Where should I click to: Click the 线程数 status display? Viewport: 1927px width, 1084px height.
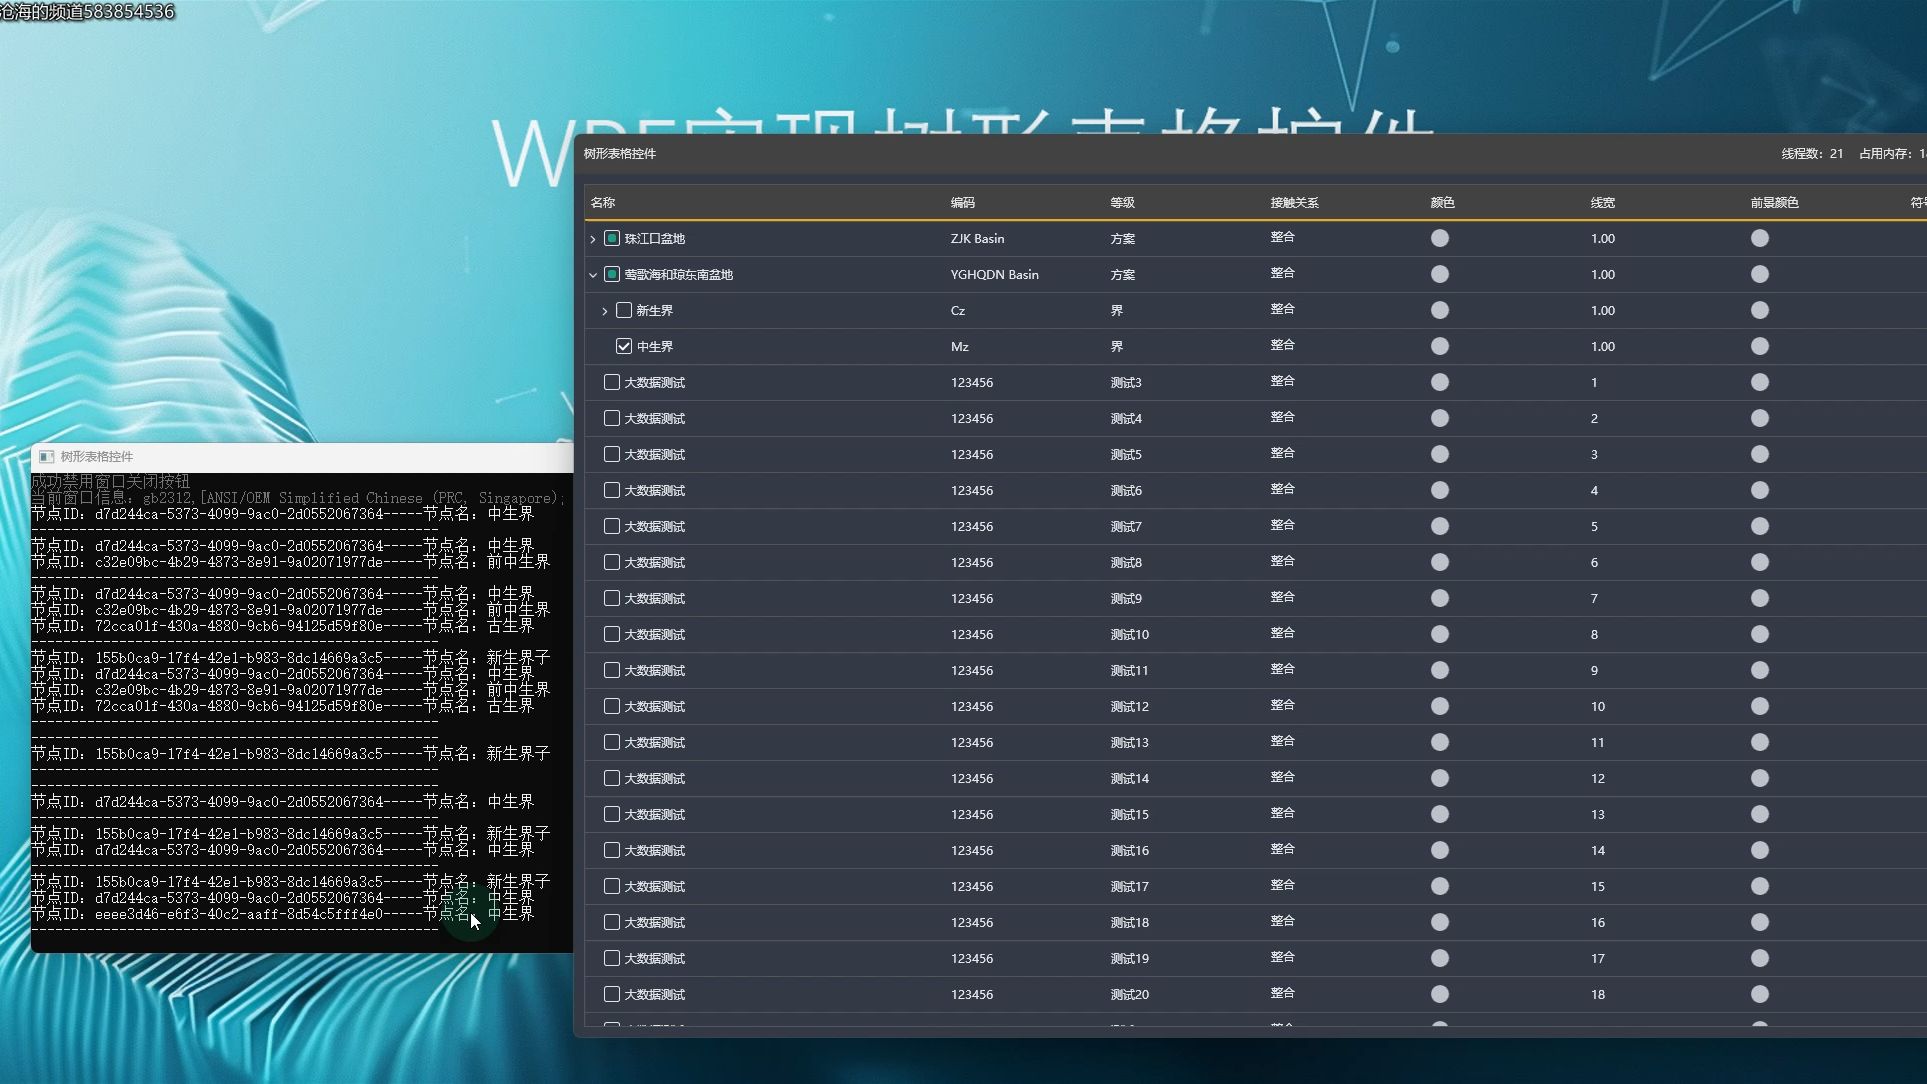pos(1810,154)
